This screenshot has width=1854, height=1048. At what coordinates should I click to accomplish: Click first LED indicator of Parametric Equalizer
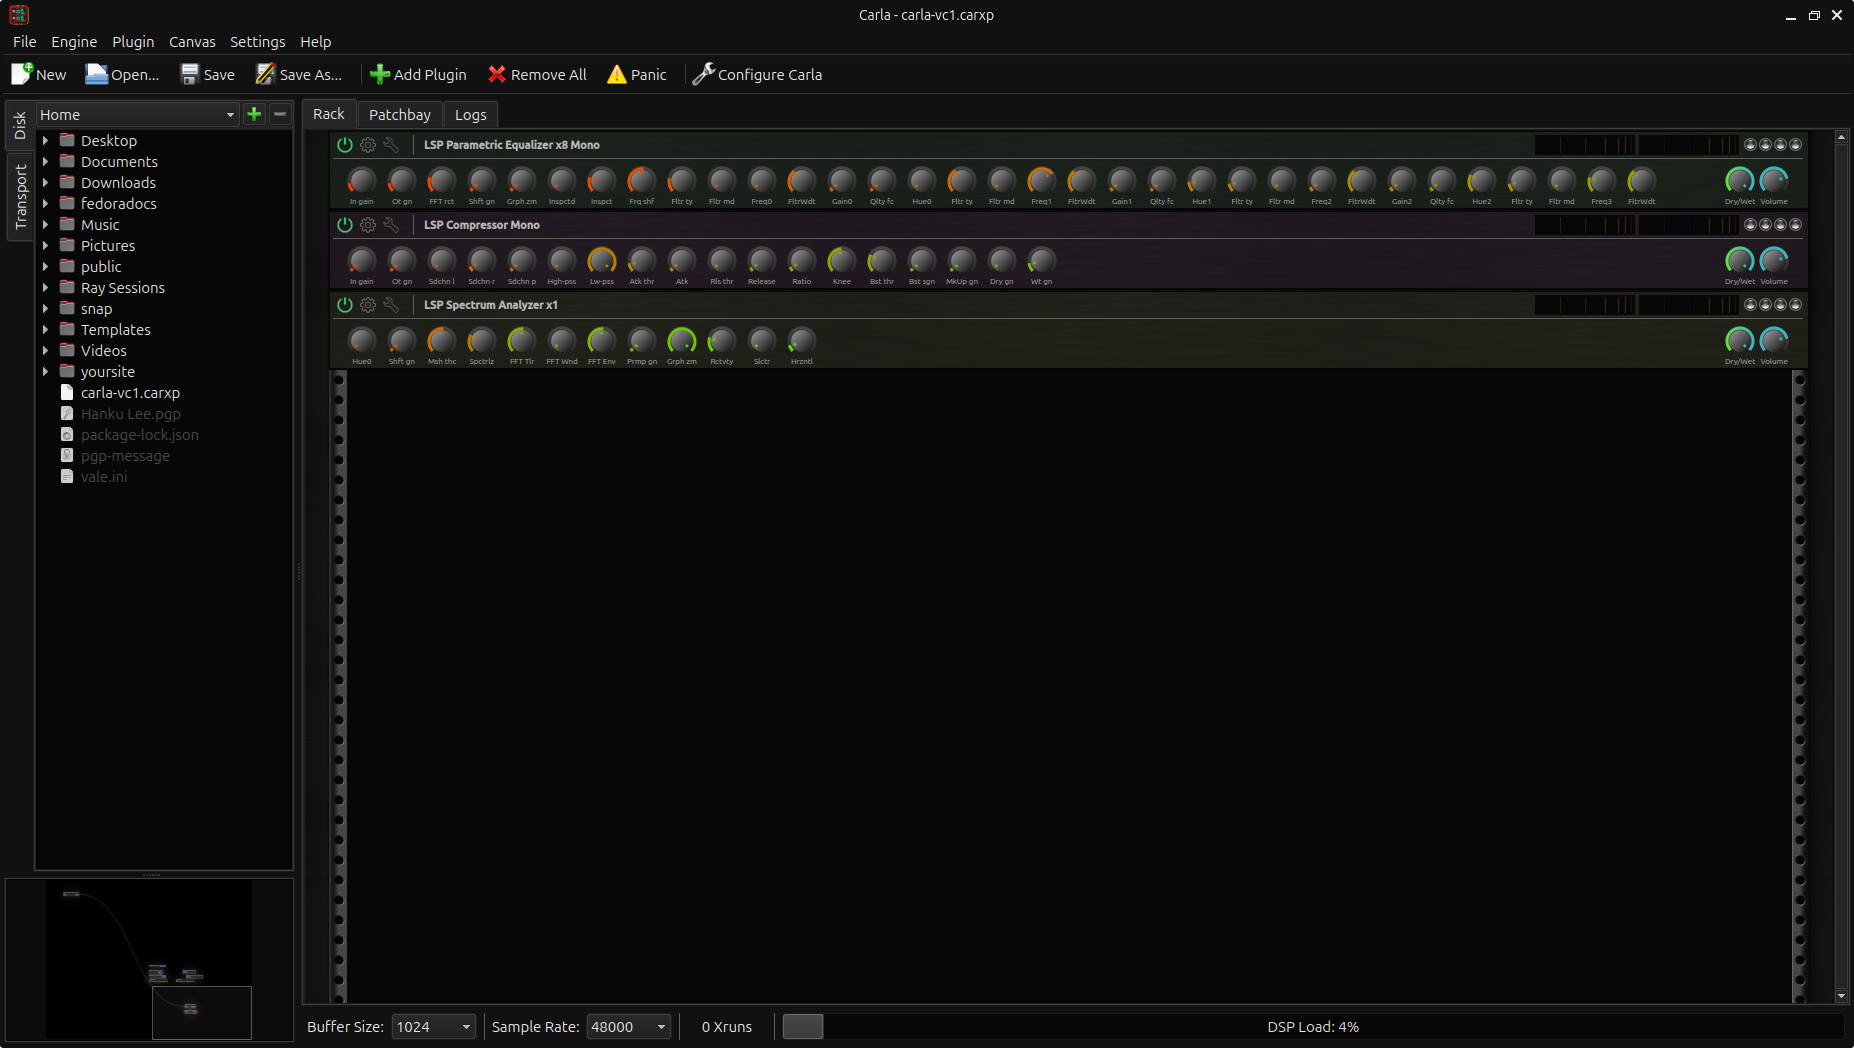tap(1750, 145)
